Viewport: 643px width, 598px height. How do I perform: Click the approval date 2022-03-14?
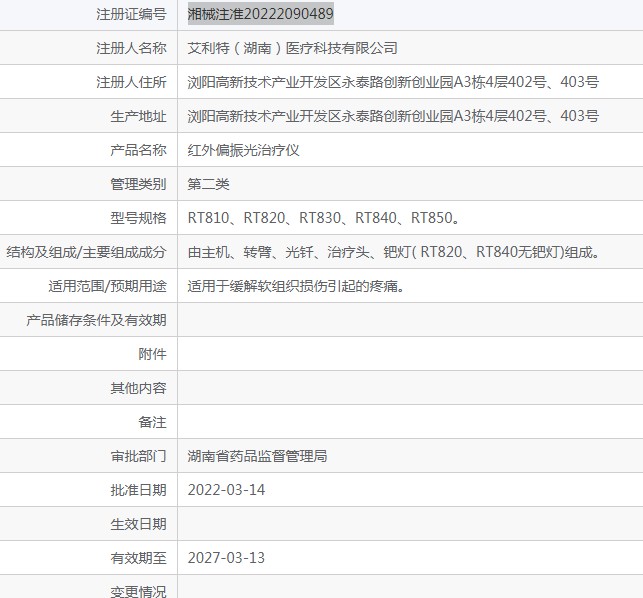coord(226,490)
